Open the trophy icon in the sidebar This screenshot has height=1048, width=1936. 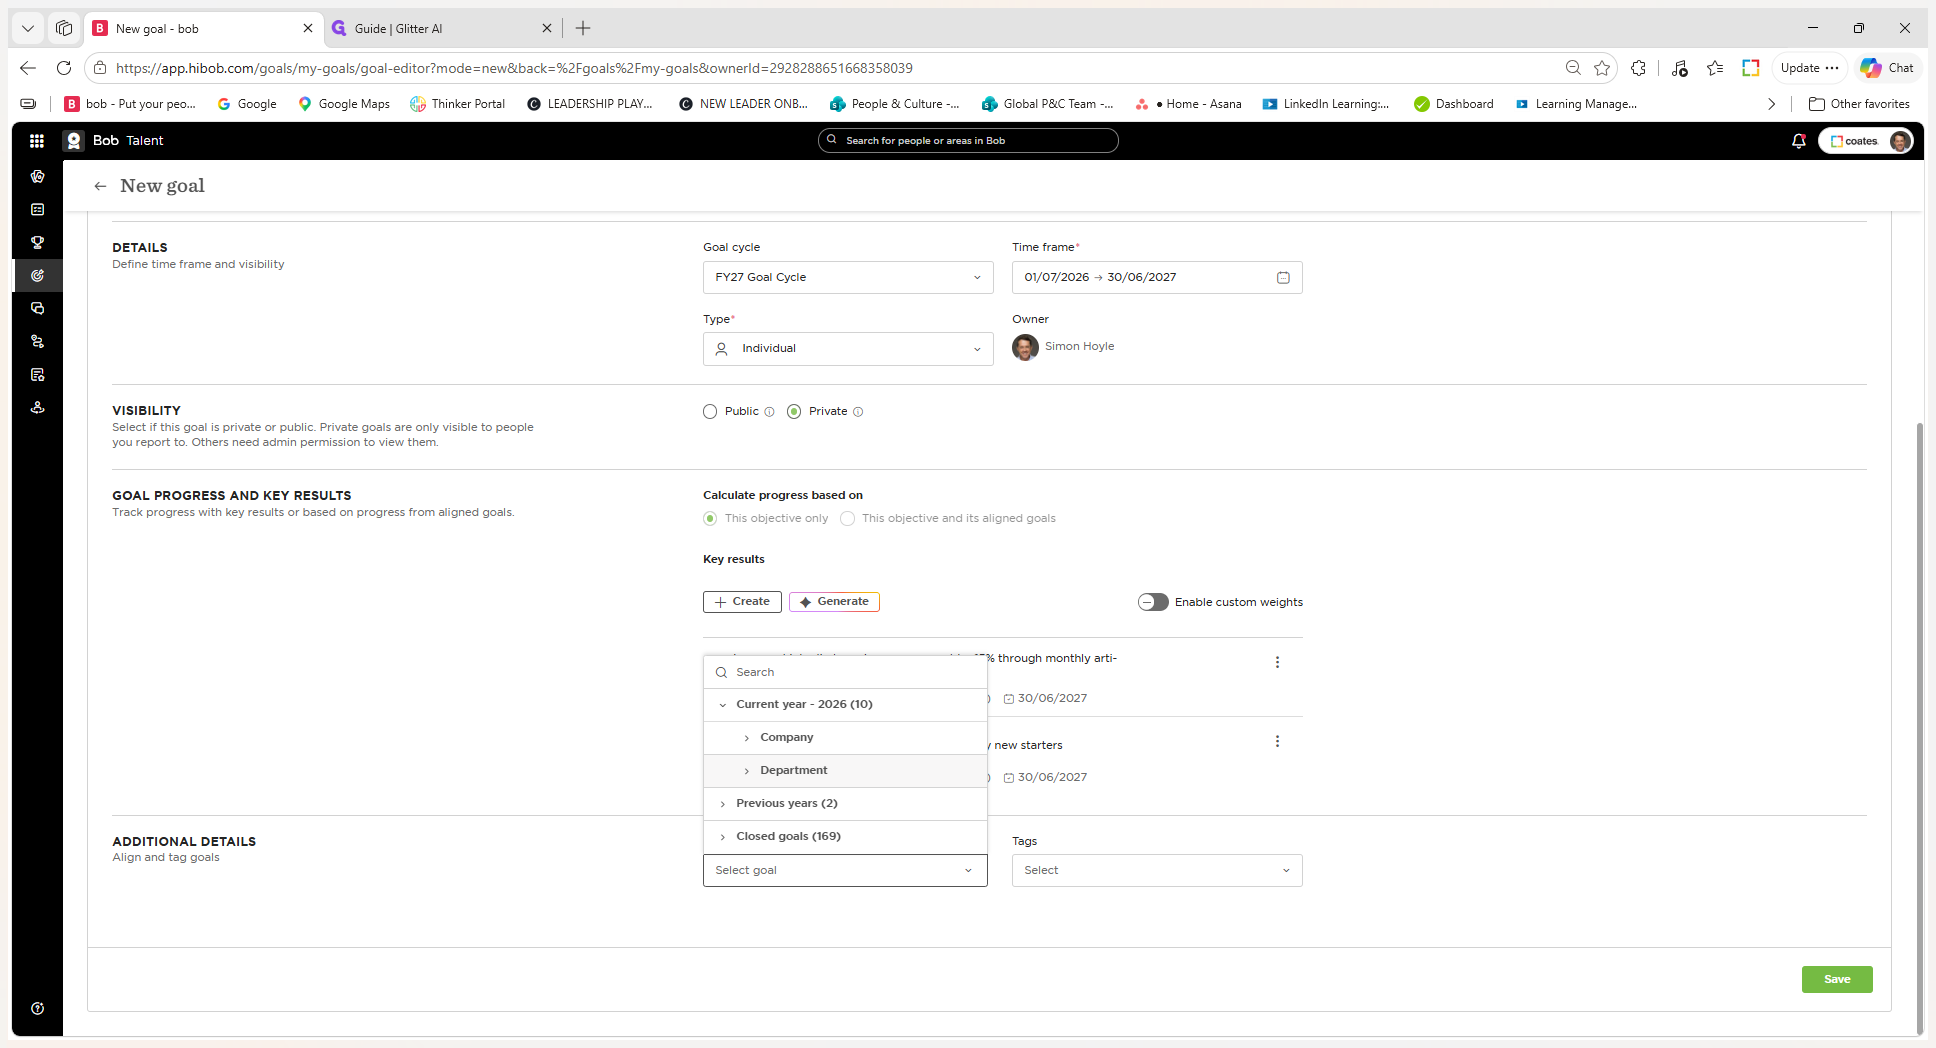(x=37, y=242)
